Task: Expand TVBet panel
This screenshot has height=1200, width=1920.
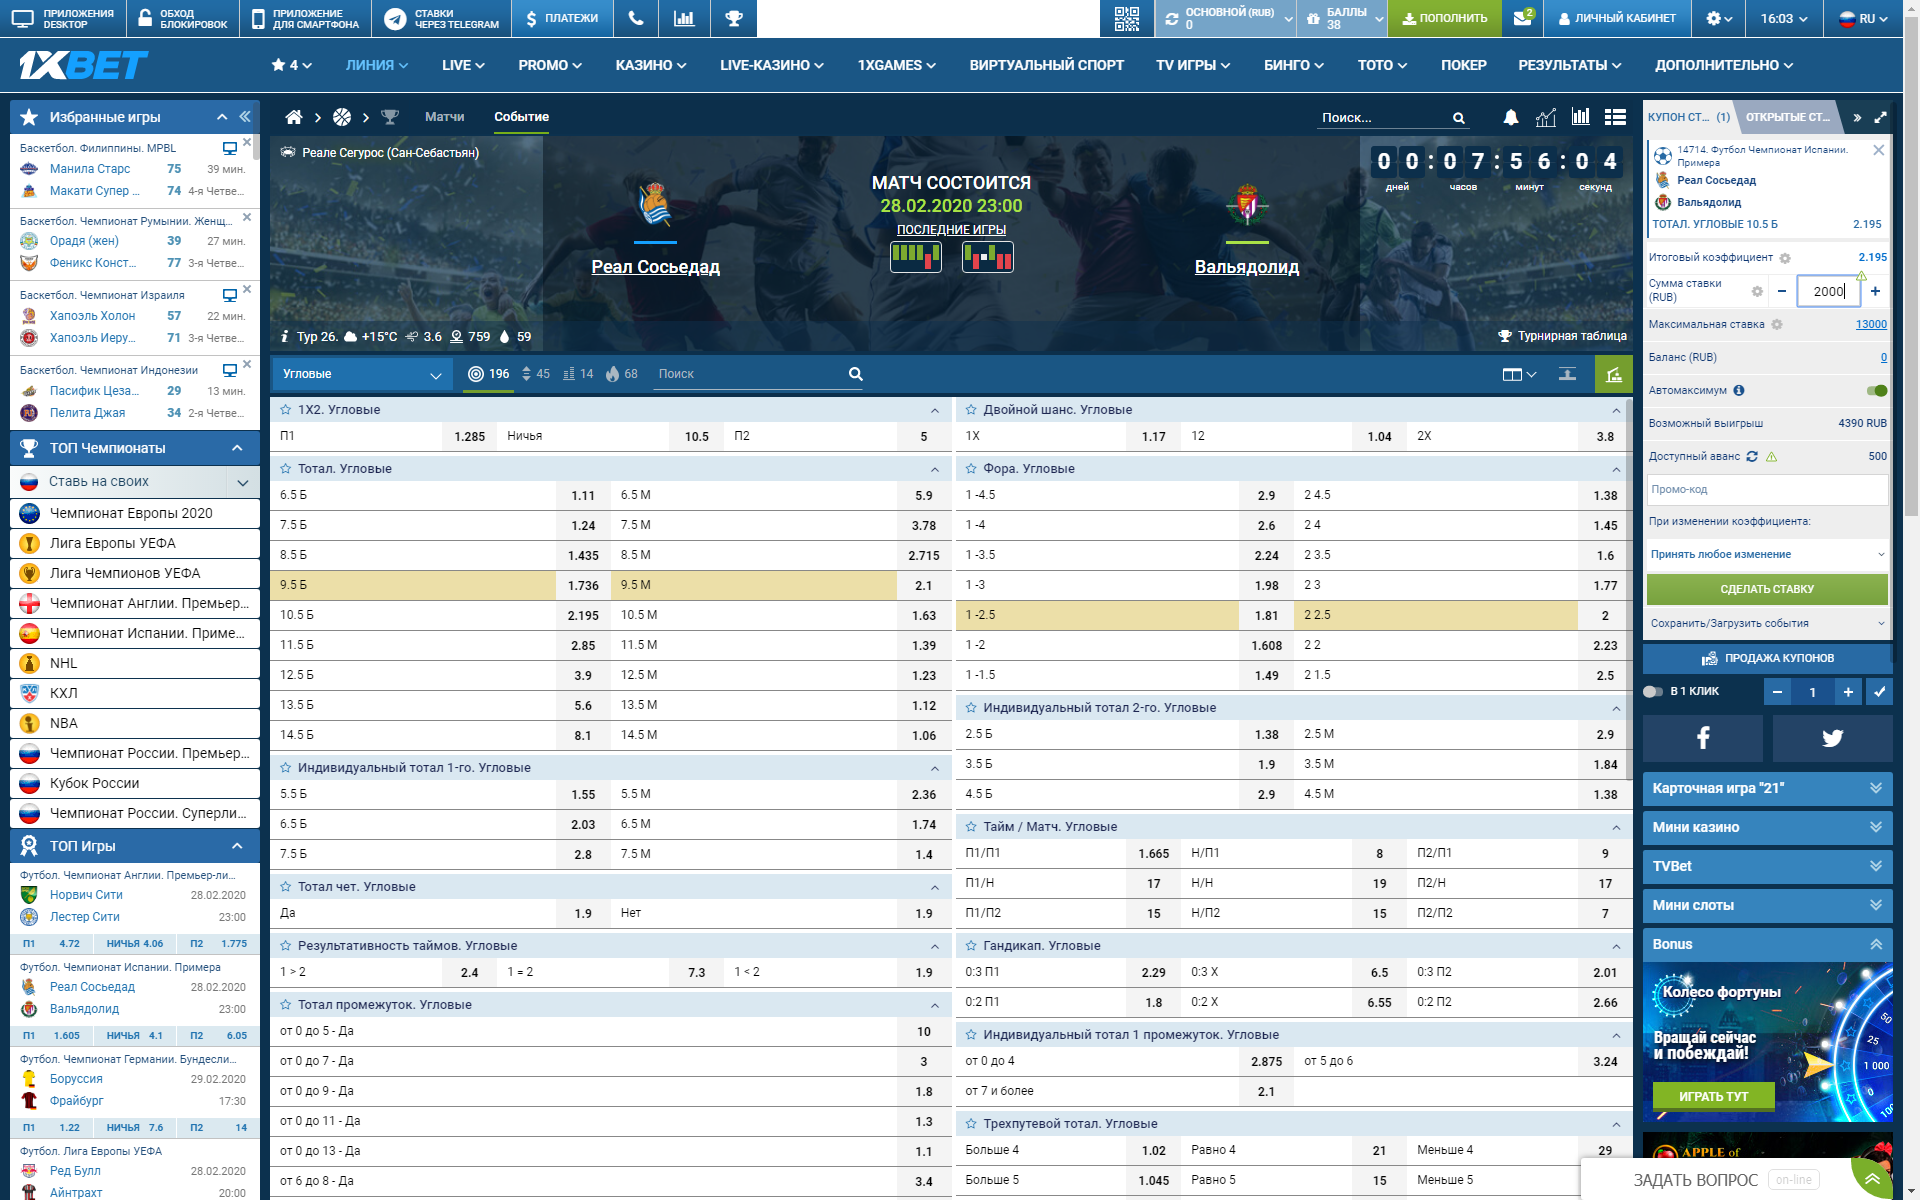Action: (x=1767, y=866)
